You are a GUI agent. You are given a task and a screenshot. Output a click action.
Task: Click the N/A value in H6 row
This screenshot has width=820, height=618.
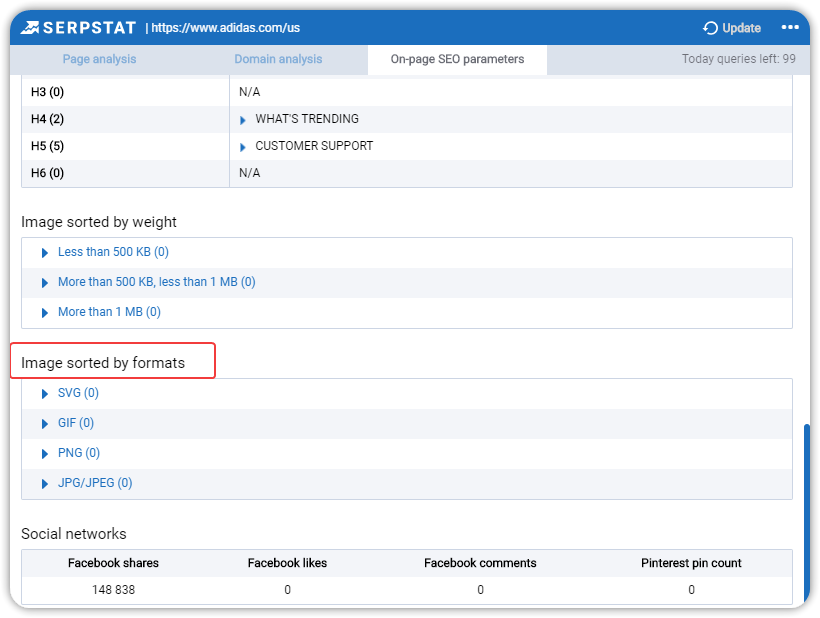pyautogui.click(x=249, y=173)
